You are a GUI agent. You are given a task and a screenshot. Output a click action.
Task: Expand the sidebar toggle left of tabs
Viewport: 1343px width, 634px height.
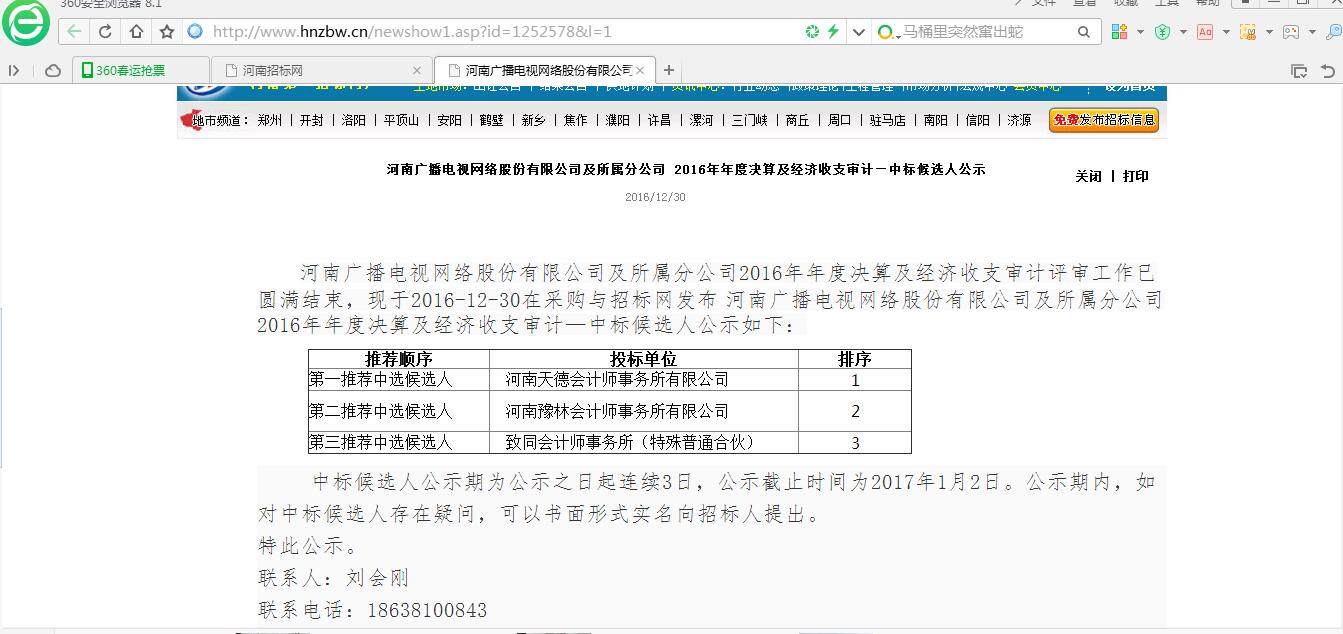pyautogui.click(x=14, y=71)
